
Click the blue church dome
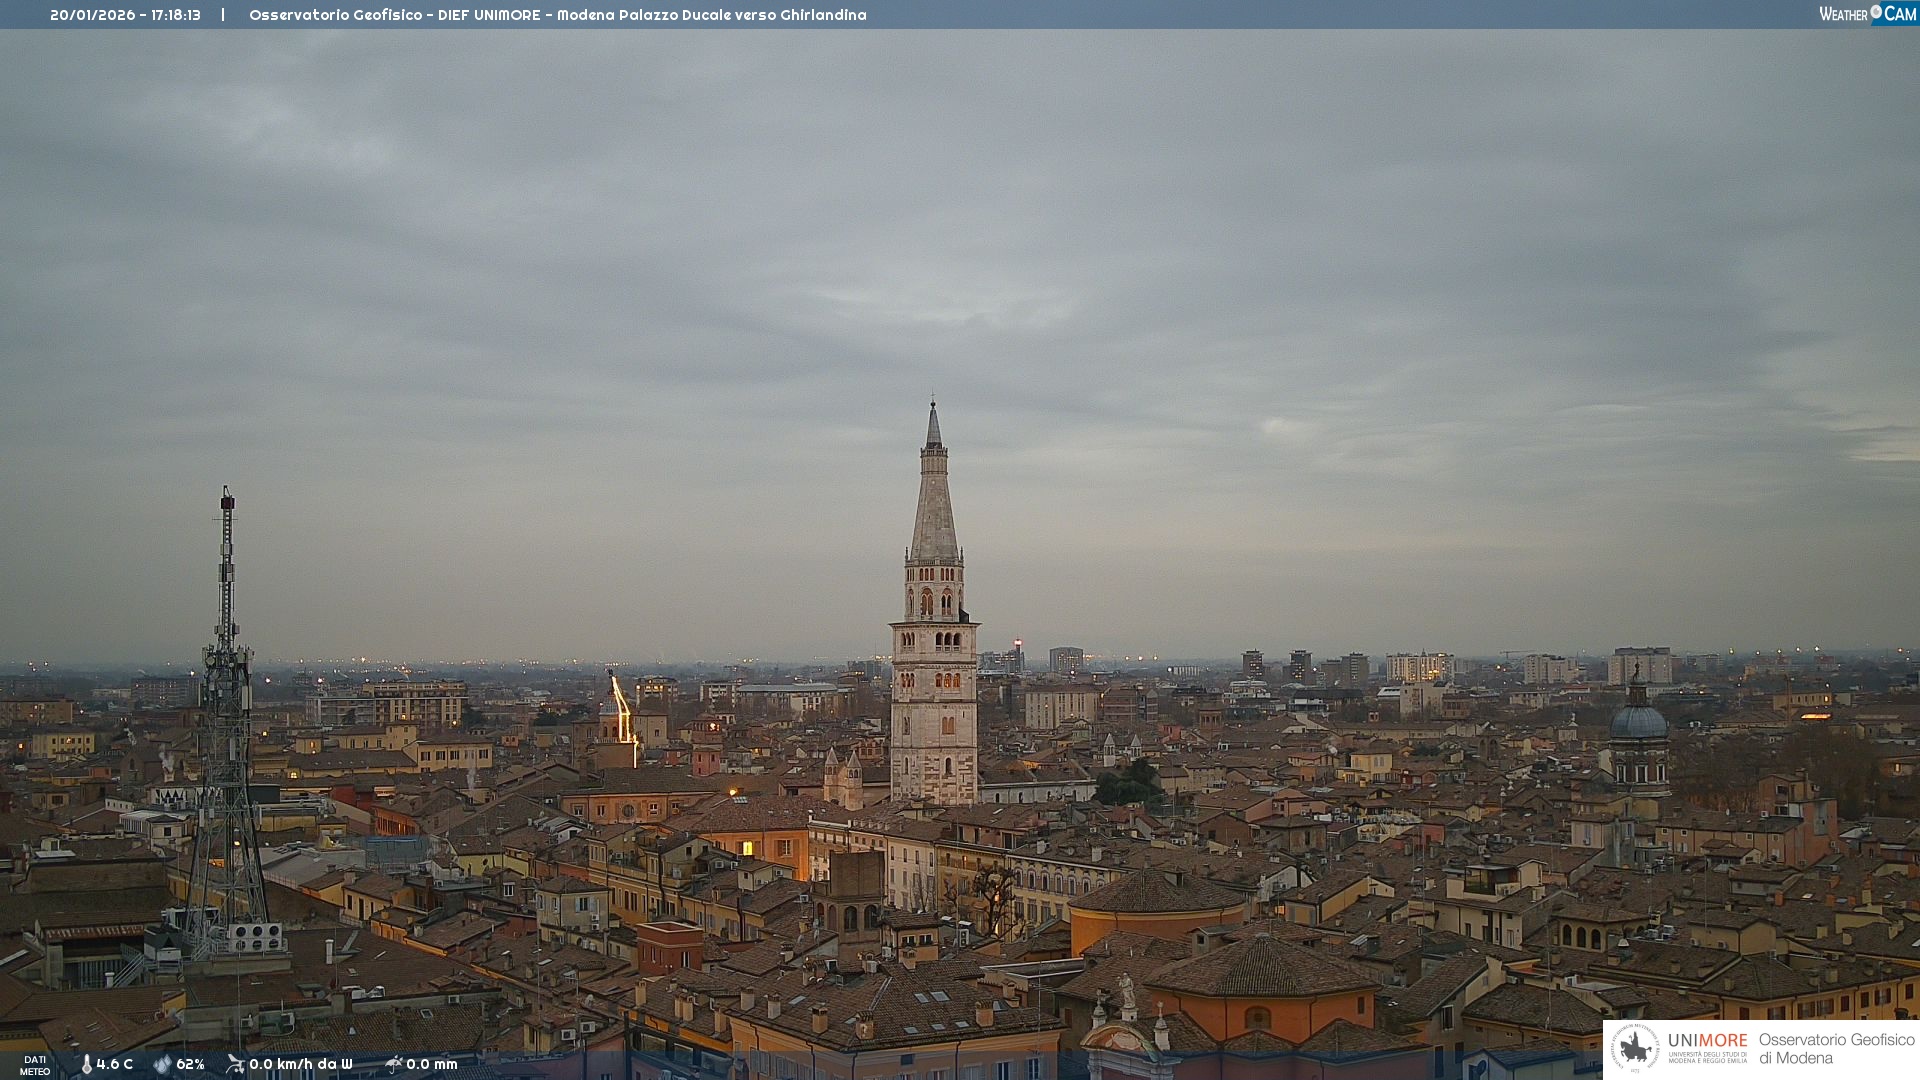tap(1638, 720)
